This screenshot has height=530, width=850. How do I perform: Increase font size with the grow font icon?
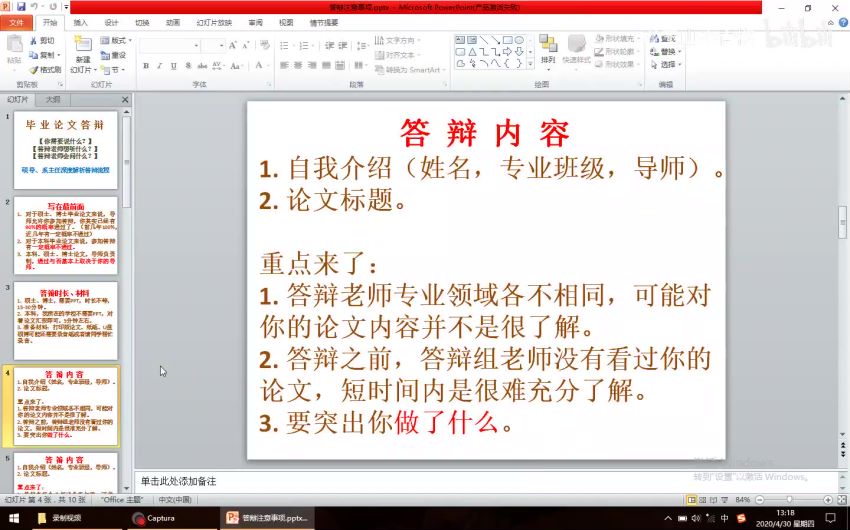(x=233, y=45)
